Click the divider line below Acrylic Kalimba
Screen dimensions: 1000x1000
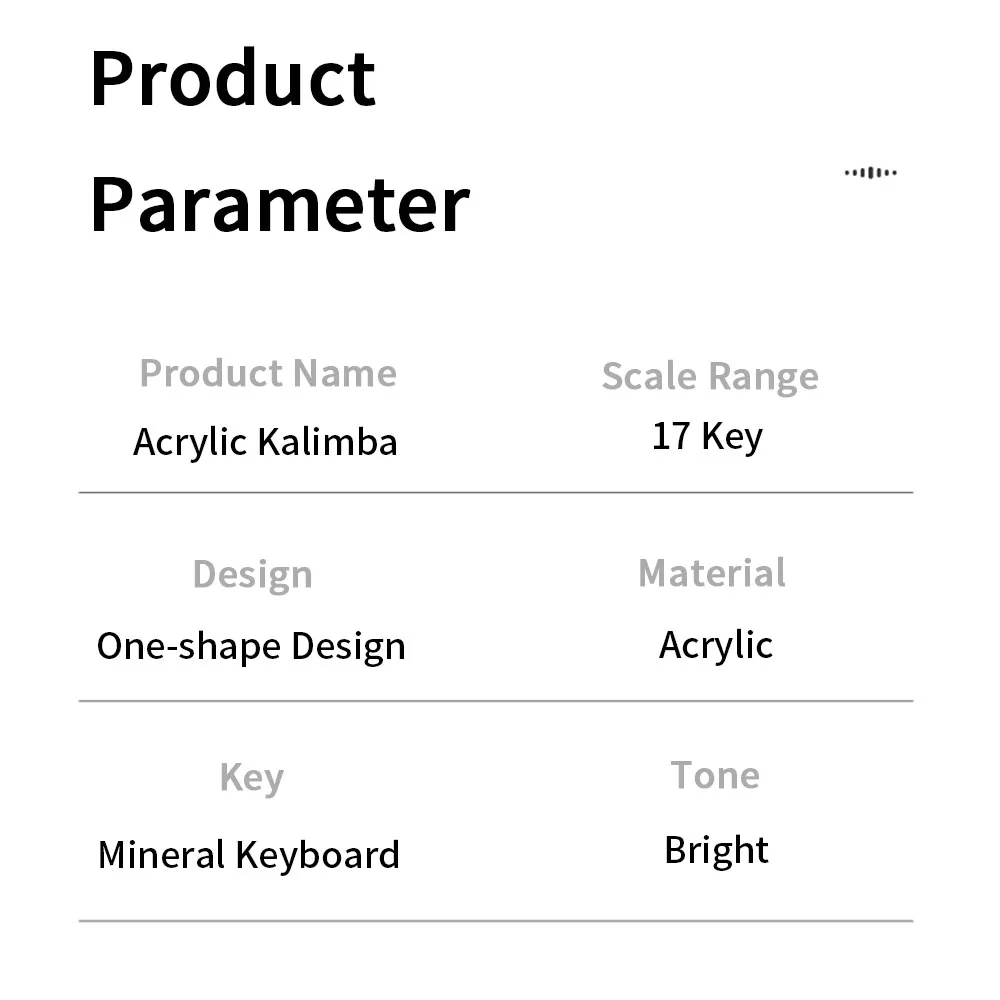pyautogui.click(x=496, y=492)
